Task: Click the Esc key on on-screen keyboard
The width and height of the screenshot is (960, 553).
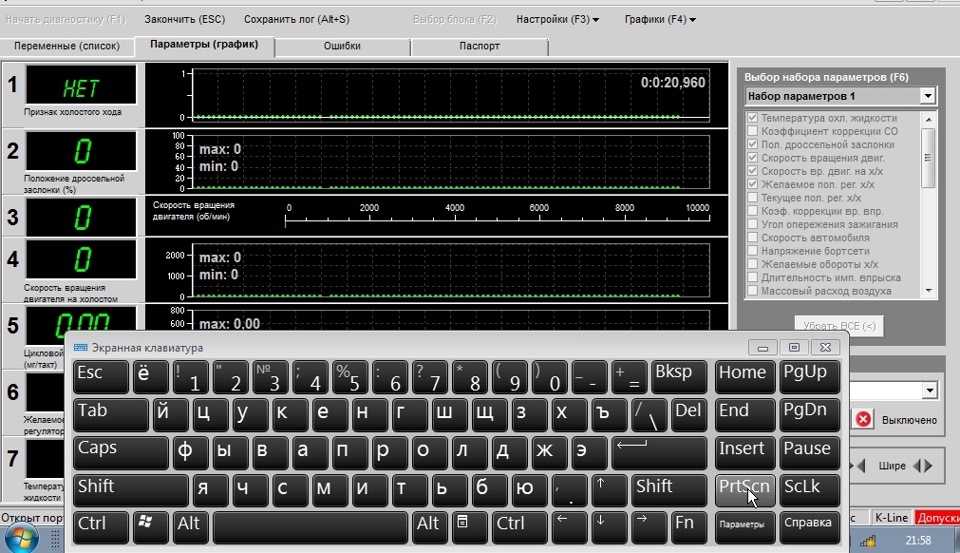Action: tap(100, 376)
